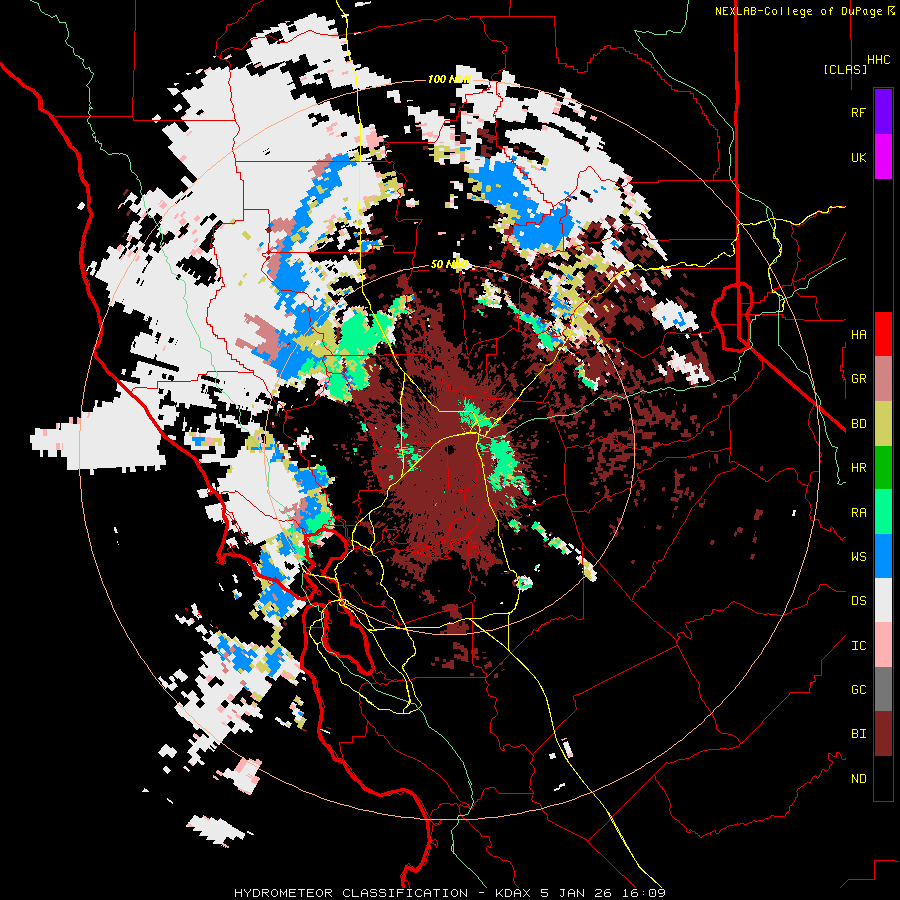This screenshot has width=900, height=900.
Task: Pick the mint green RA legend swatch
Action: tap(883, 512)
